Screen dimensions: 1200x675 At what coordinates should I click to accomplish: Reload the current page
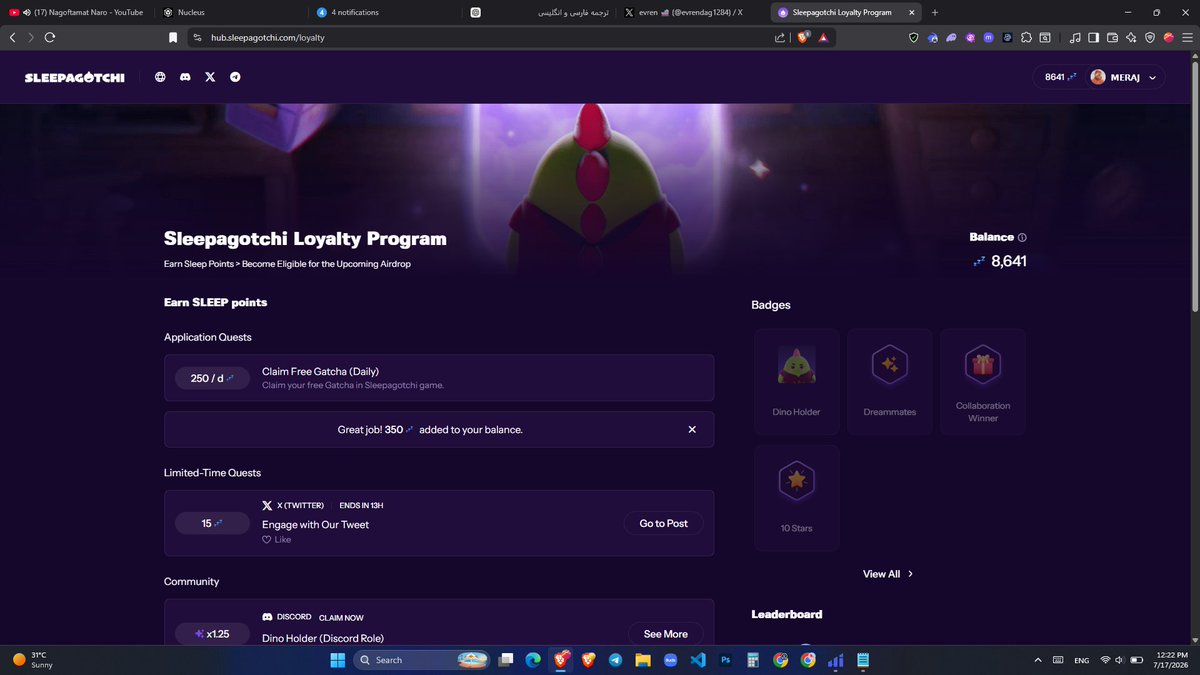point(49,37)
